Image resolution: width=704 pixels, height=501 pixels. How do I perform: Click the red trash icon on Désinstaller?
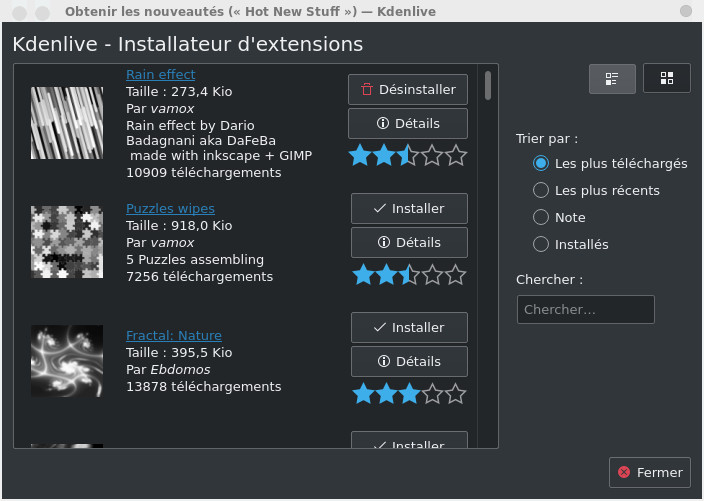coord(367,89)
